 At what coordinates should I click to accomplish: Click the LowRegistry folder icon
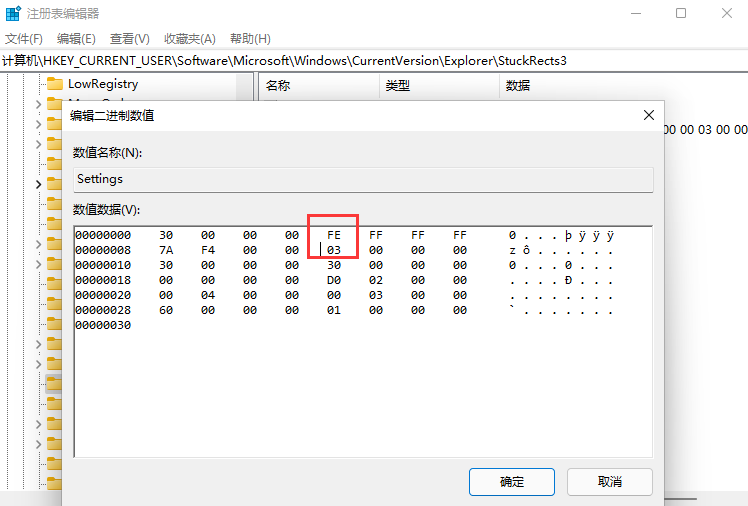click(55, 84)
